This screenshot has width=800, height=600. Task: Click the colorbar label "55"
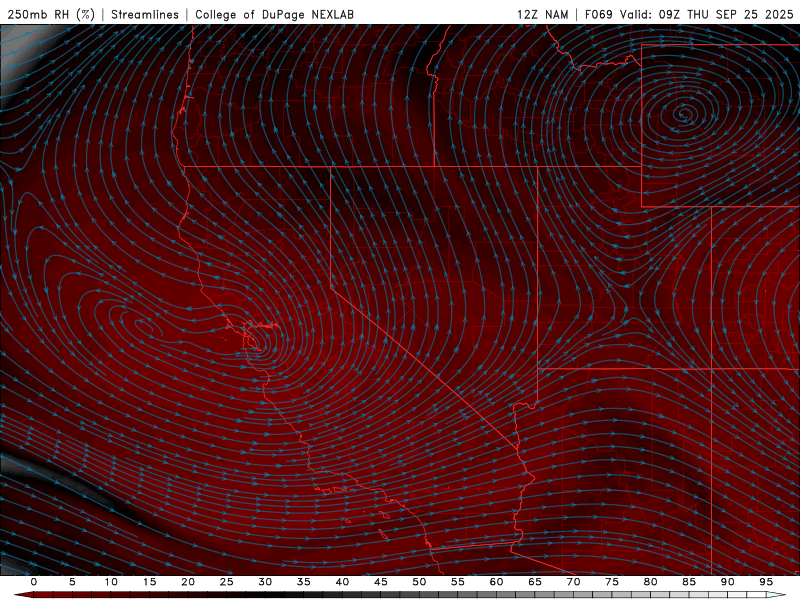(457, 582)
